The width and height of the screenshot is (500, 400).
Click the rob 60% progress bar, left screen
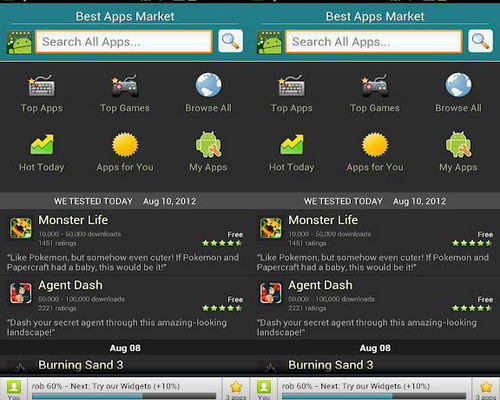coord(124,396)
